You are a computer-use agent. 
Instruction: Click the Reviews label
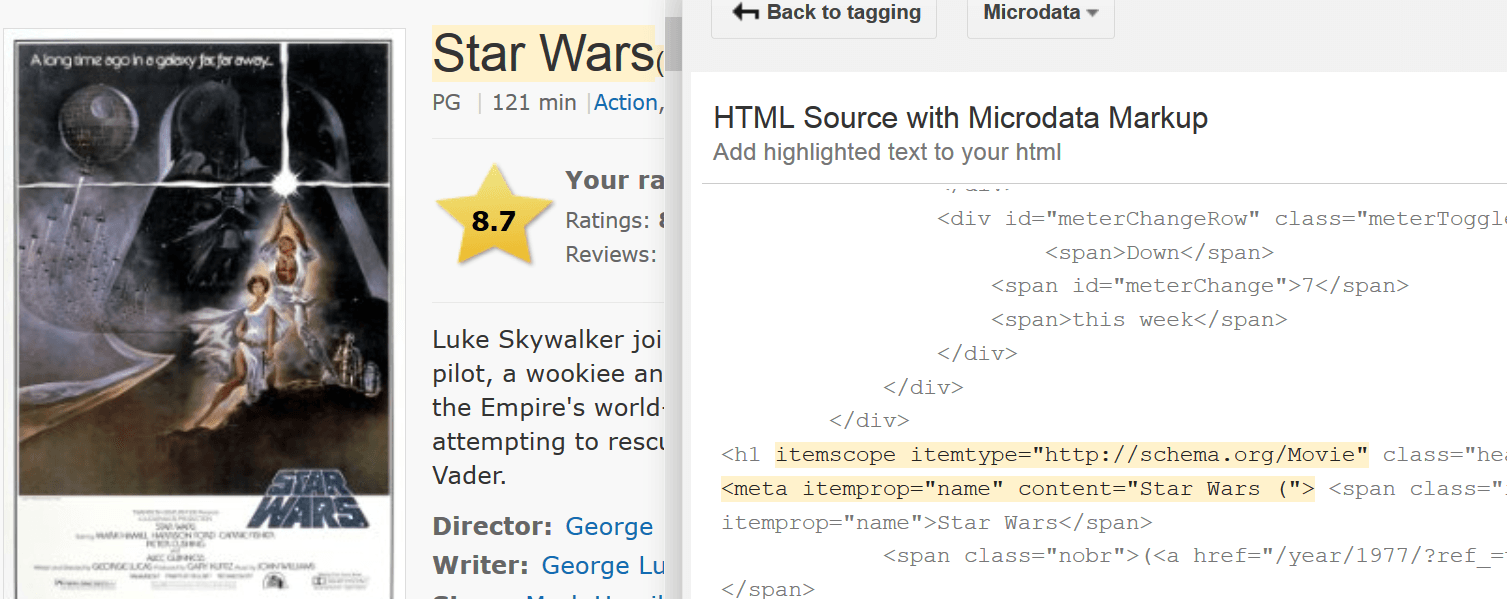point(610,254)
